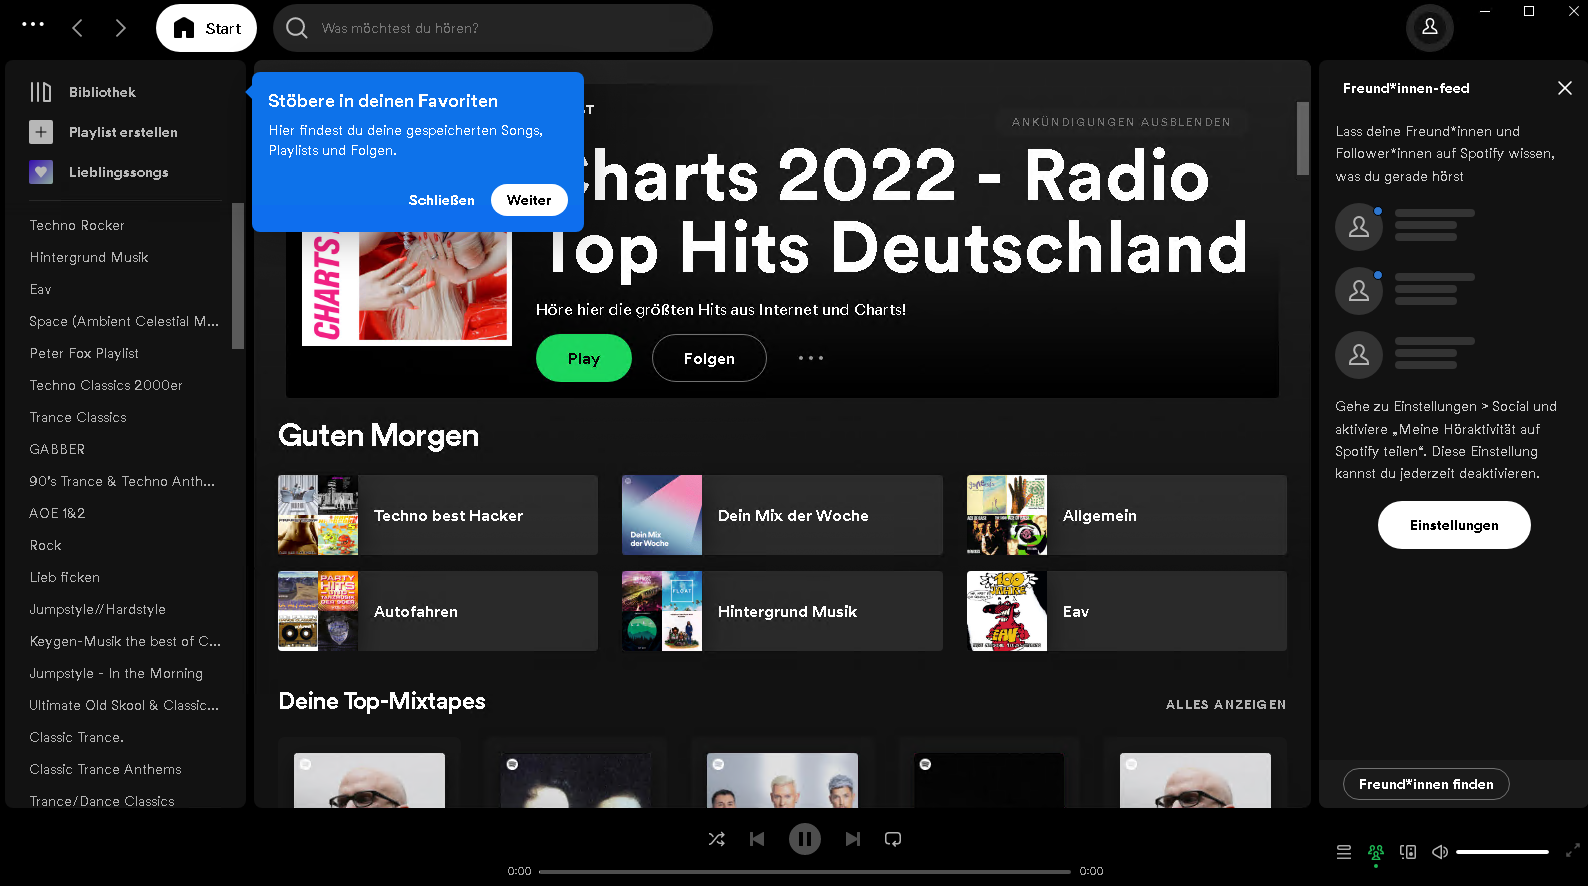Click the search field 'Was möchtest du hören?'

point(500,28)
